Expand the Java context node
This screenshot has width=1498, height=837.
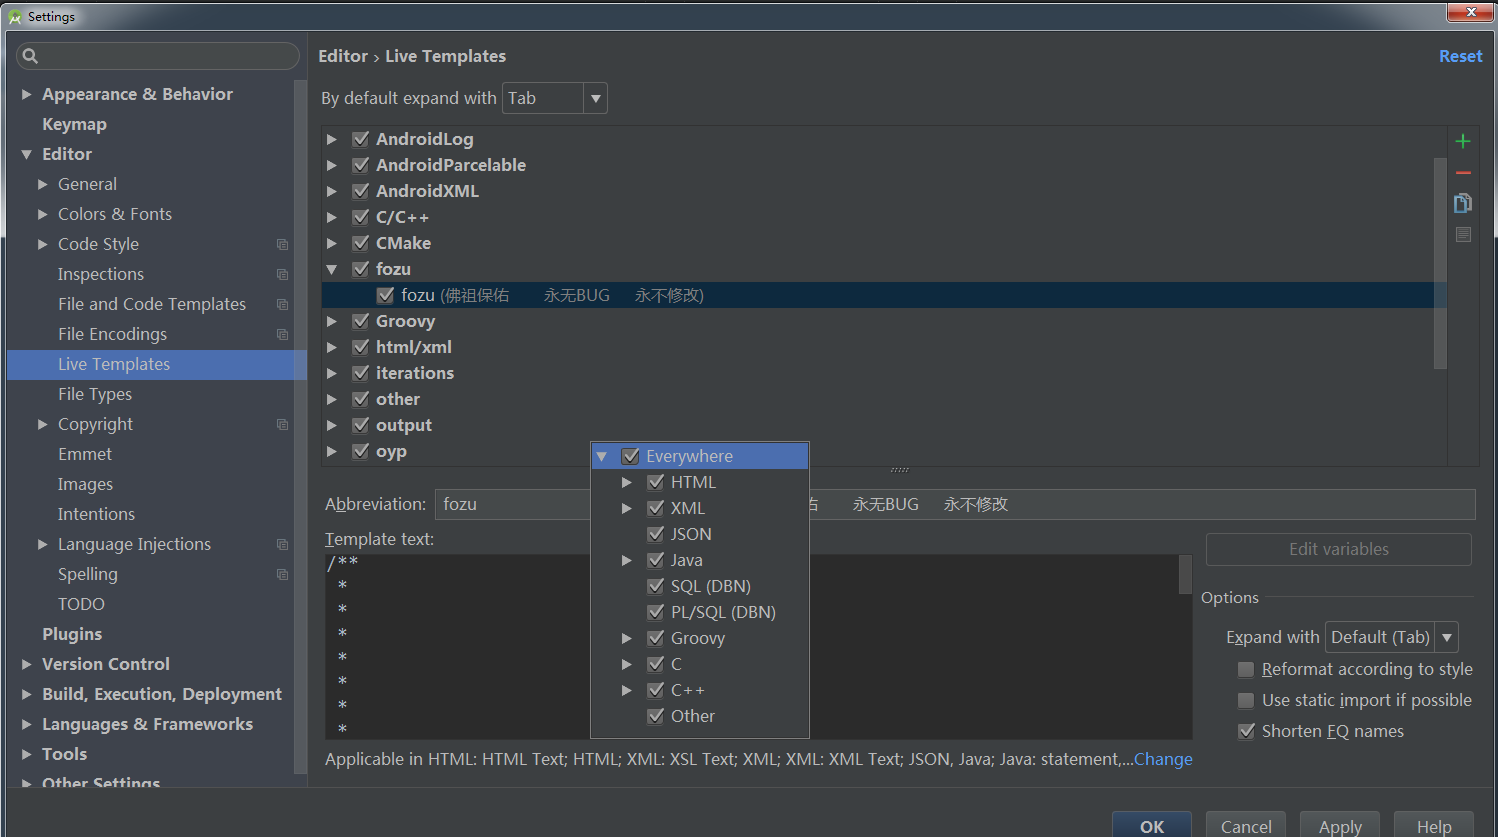(627, 560)
